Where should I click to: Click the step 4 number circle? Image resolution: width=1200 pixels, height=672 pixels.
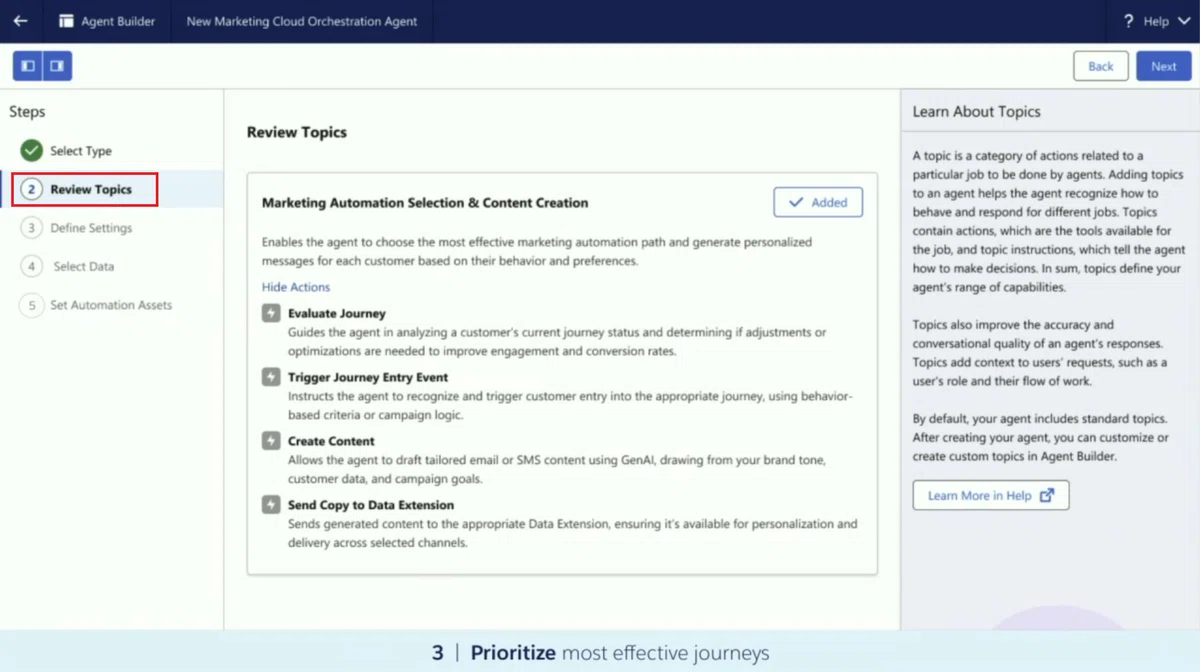pyautogui.click(x=31, y=266)
